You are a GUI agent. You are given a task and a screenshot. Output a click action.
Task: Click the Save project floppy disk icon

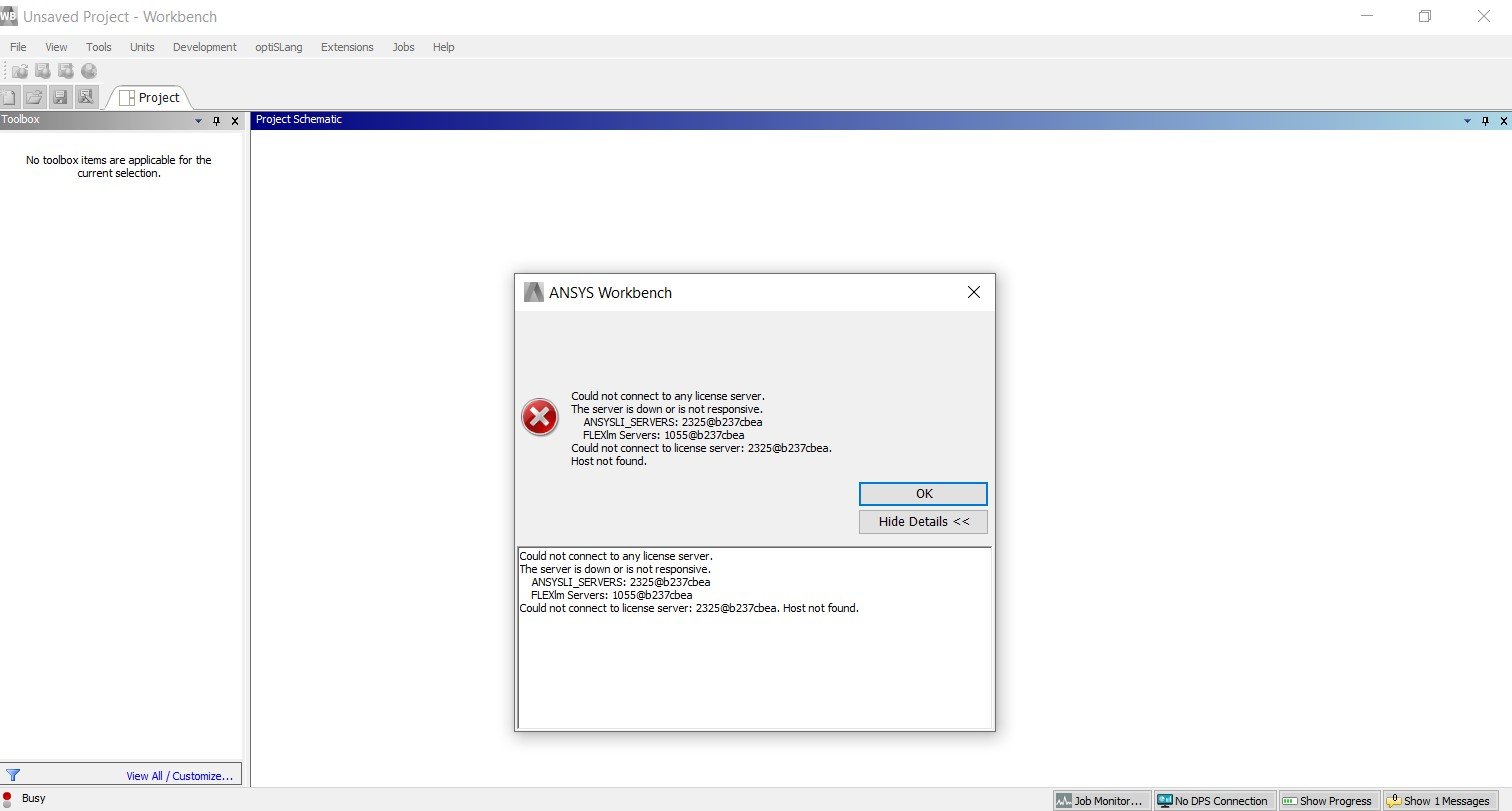60,97
